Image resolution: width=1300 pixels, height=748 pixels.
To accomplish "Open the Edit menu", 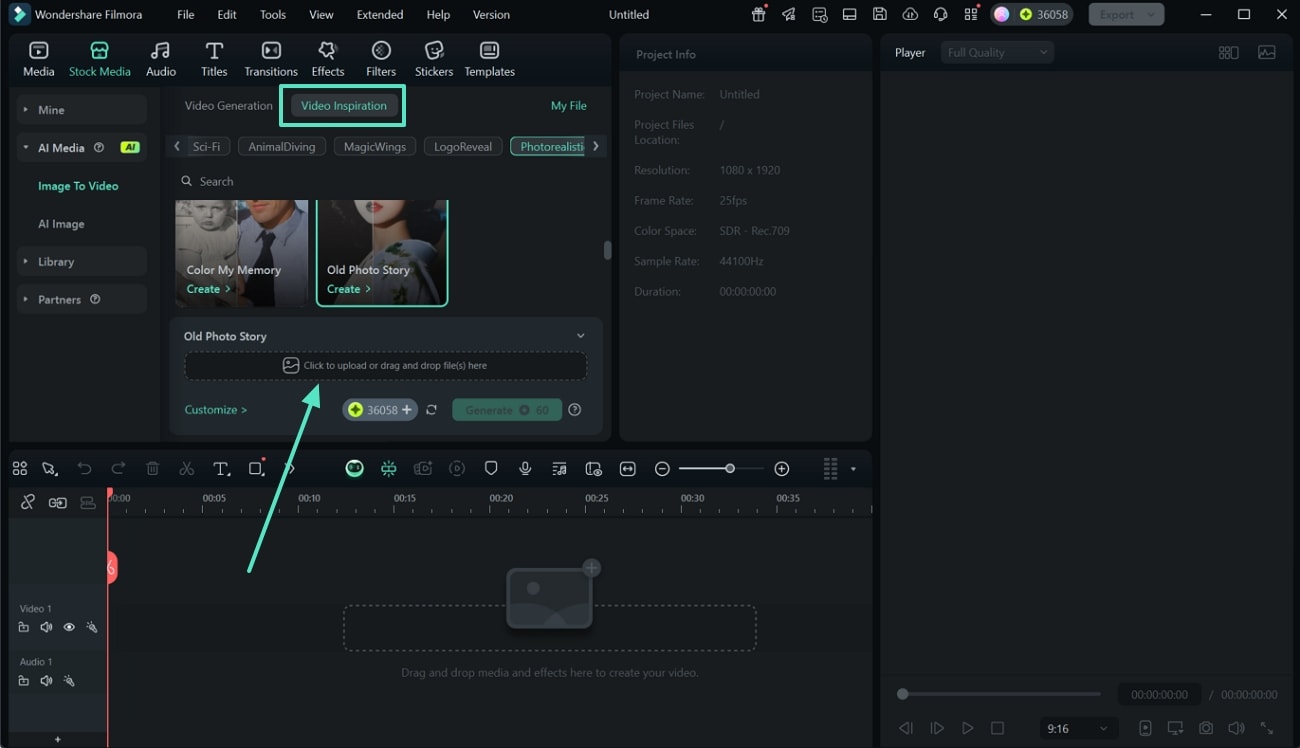I will point(227,14).
